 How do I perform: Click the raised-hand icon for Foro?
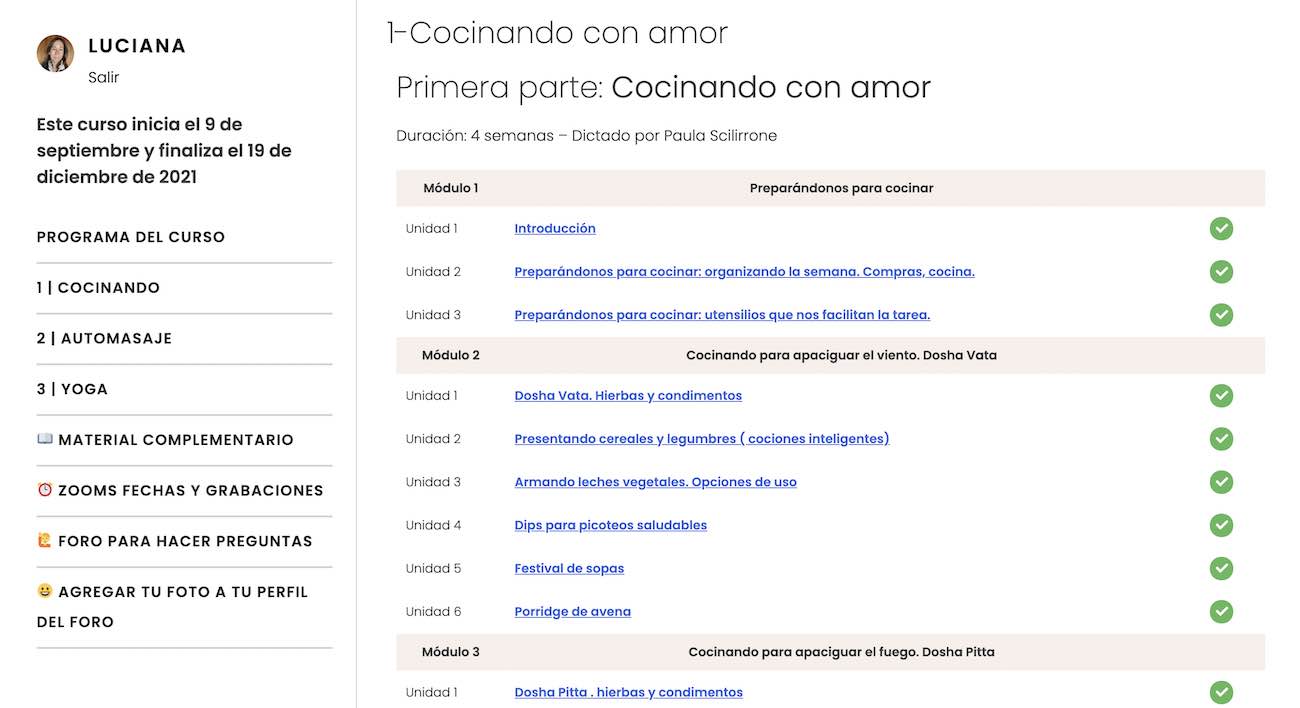tap(45, 540)
